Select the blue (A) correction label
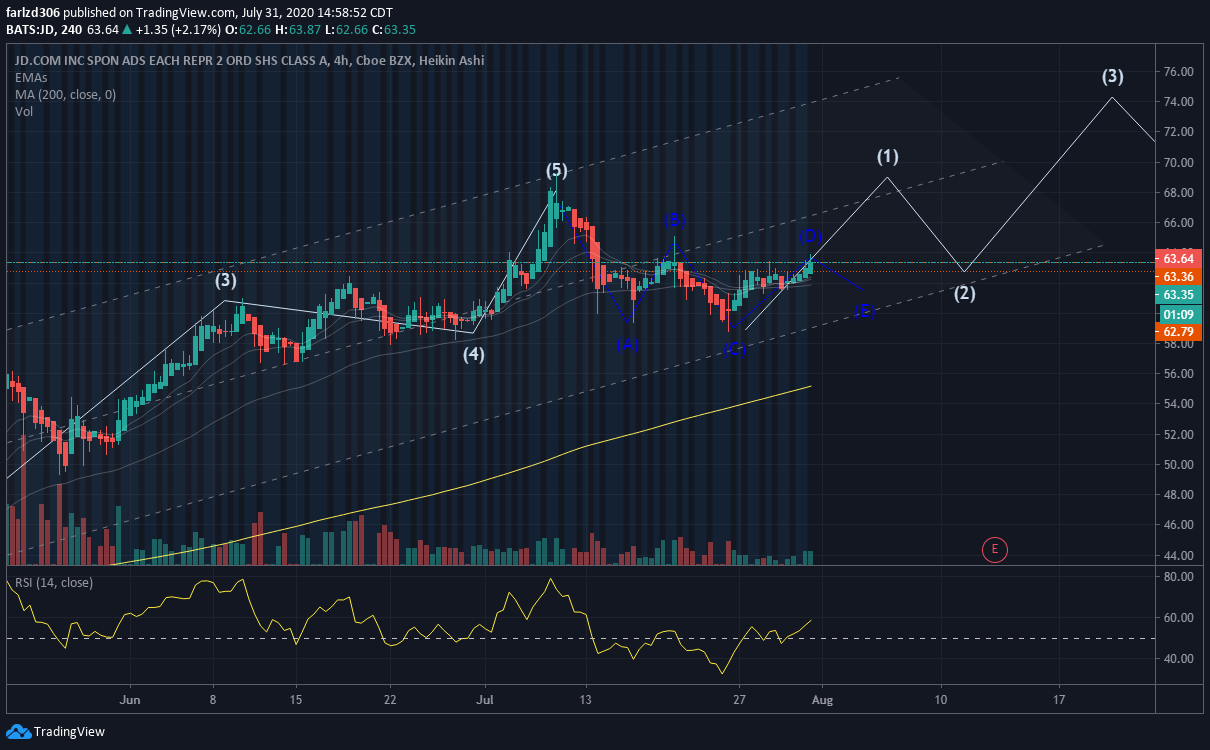The height and width of the screenshot is (750, 1210). click(x=627, y=345)
